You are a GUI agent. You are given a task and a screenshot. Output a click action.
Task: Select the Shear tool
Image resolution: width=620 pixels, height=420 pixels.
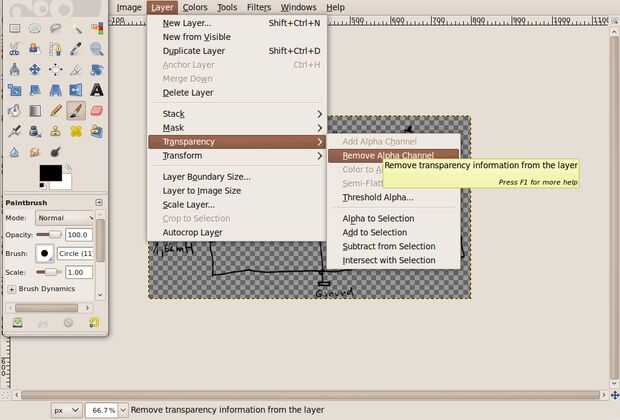pyautogui.click(x=35, y=90)
